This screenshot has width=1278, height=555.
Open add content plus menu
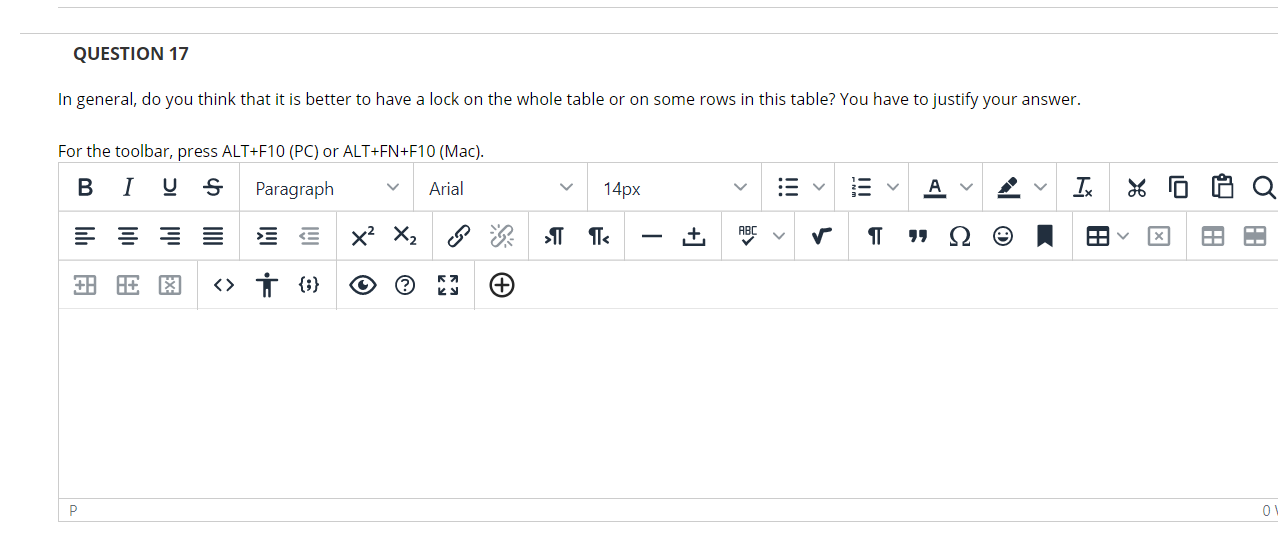(x=501, y=285)
